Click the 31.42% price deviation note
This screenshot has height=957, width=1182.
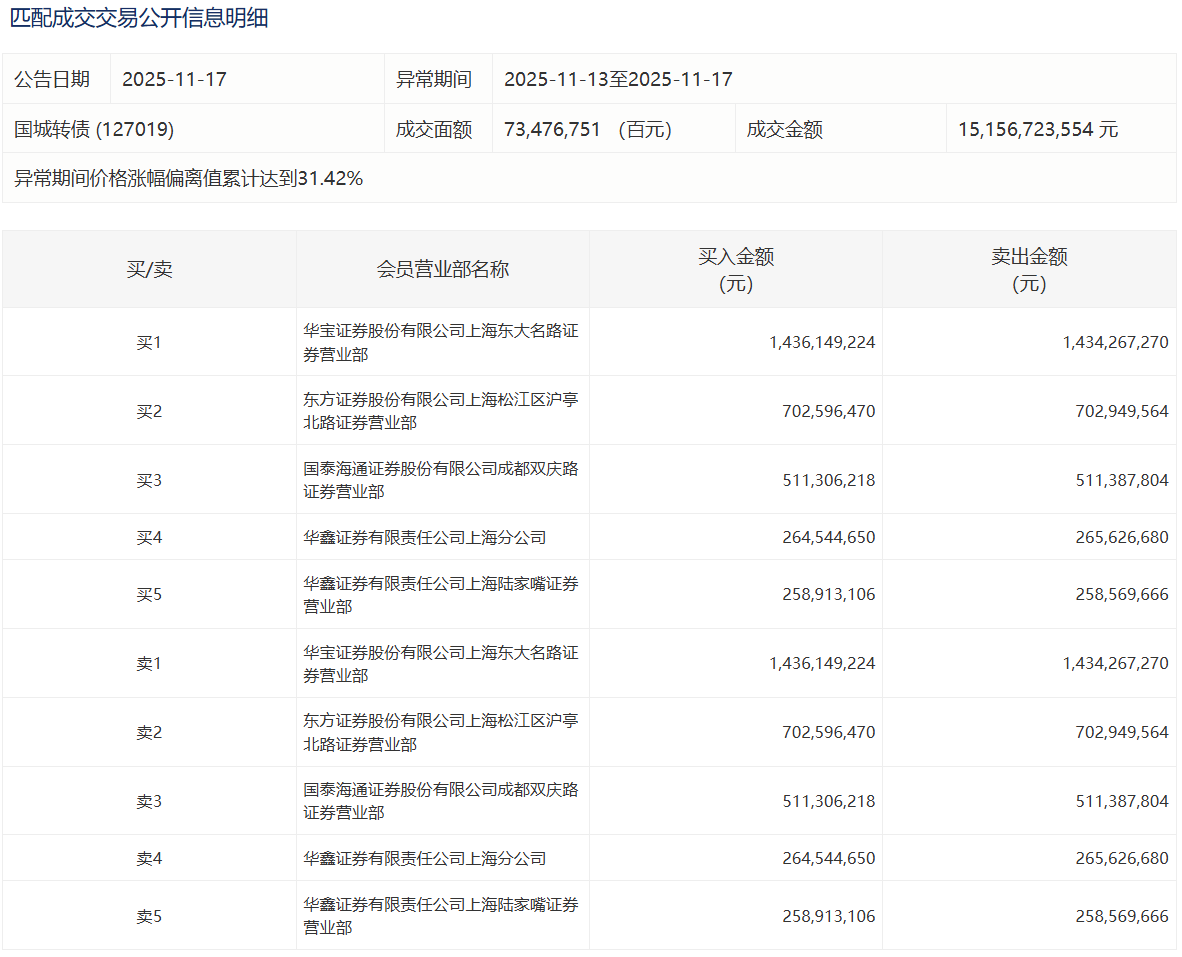(x=188, y=179)
